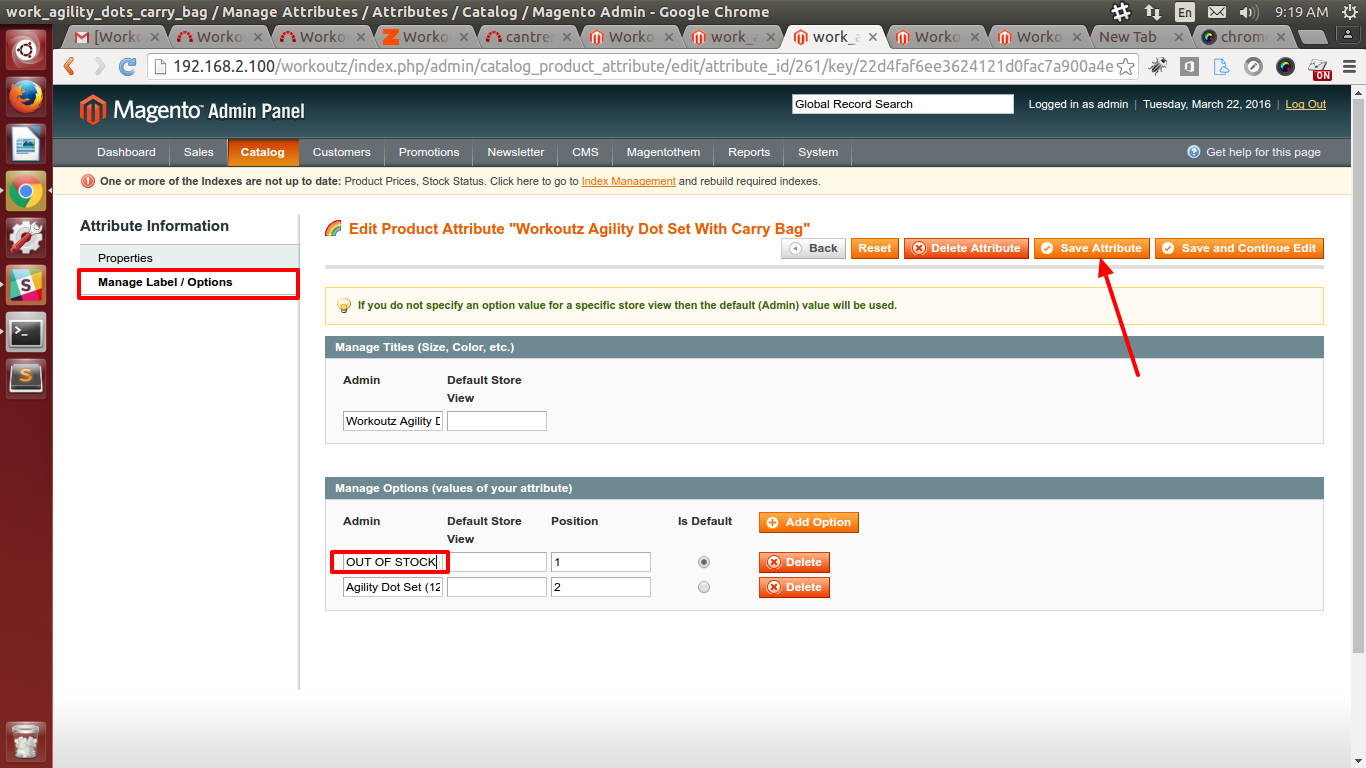Click Chrome's forward navigation arrow

click(98, 67)
